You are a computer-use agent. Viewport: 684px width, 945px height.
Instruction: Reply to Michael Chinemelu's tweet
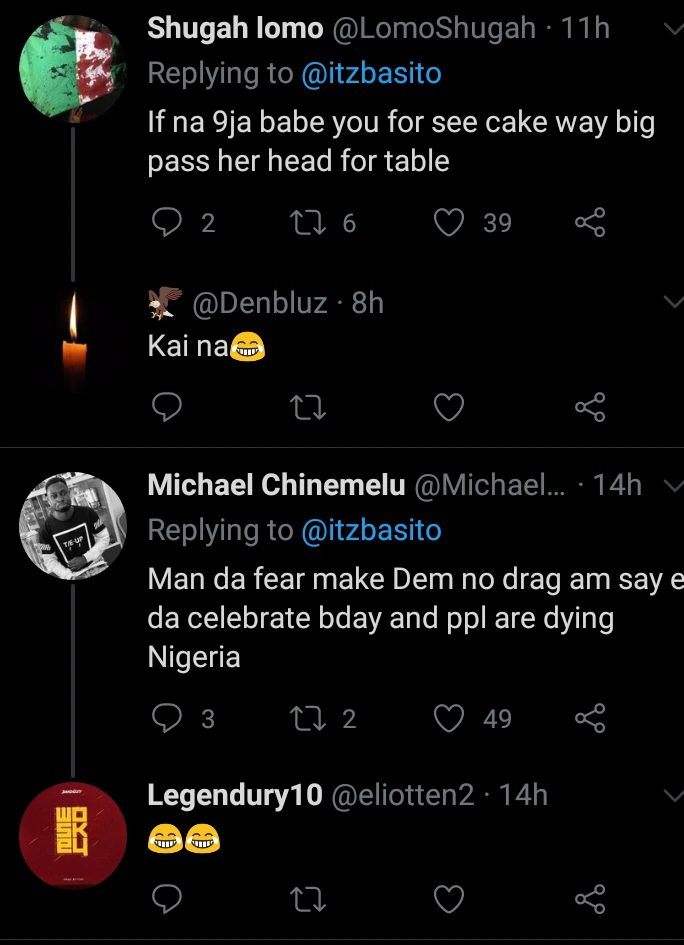pyautogui.click(x=166, y=719)
